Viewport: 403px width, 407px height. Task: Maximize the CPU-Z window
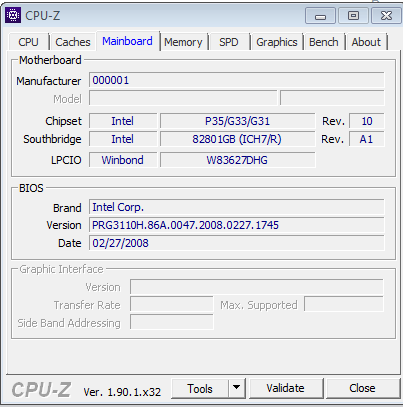[353, 16]
